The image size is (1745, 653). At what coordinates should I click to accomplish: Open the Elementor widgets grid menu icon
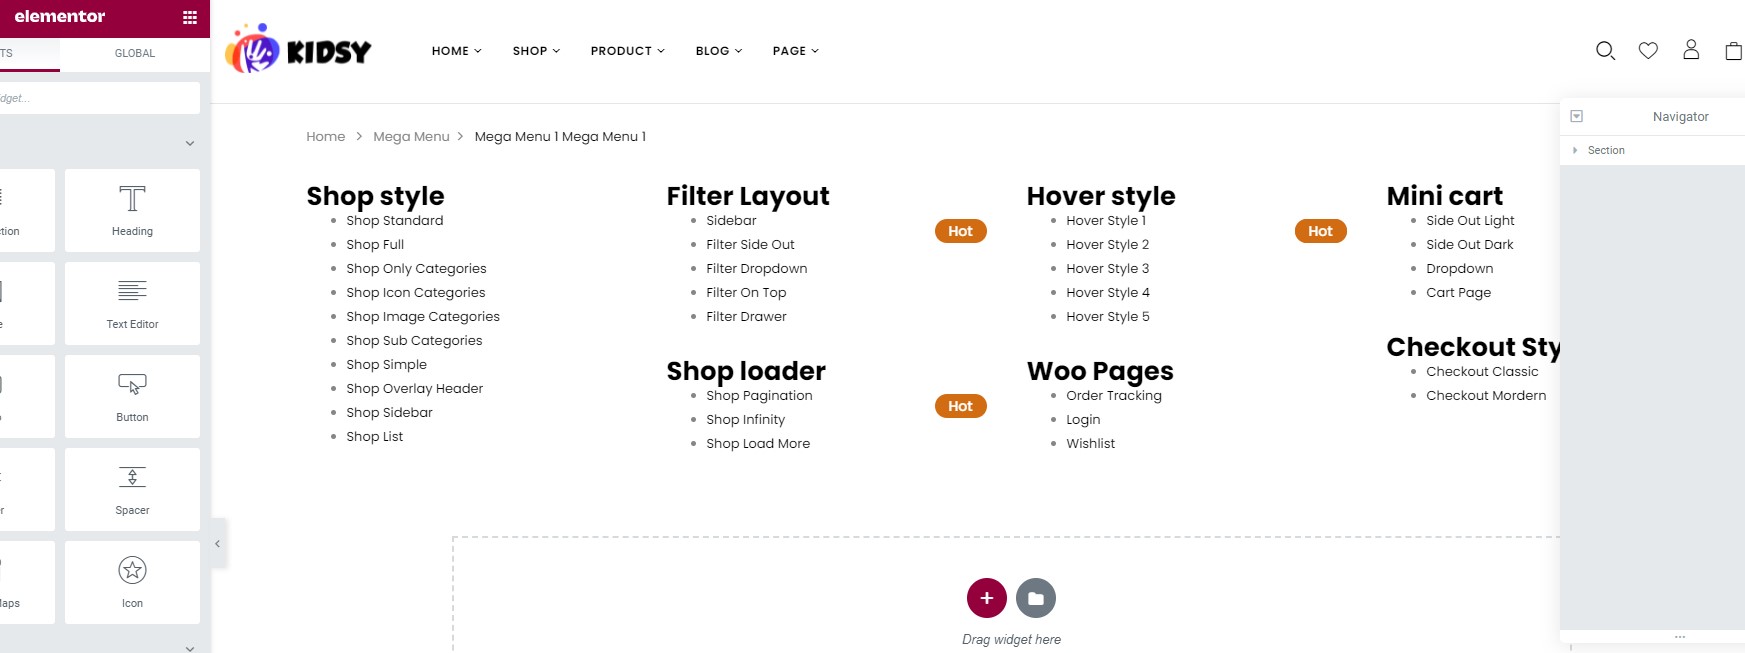coord(190,17)
